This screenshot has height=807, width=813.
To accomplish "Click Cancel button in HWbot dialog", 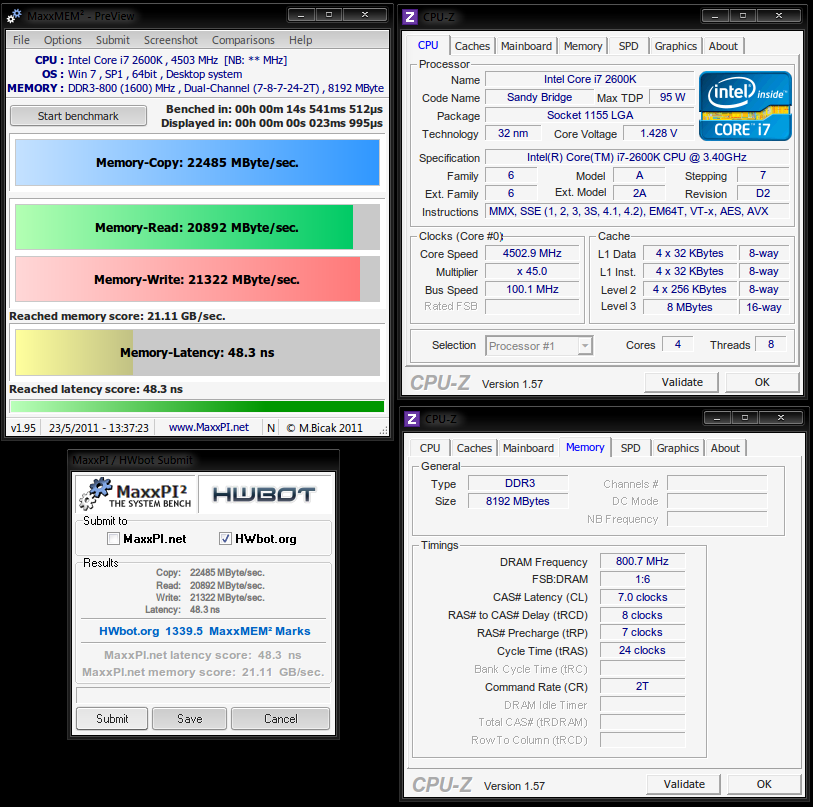I will click(x=281, y=719).
